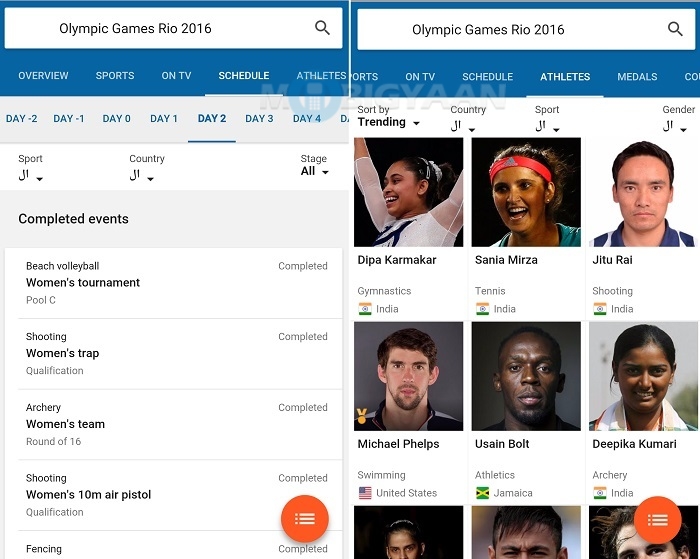Tap Sania Mirza name
This screenshot has width=700, height=559.
tap(506, 260)
